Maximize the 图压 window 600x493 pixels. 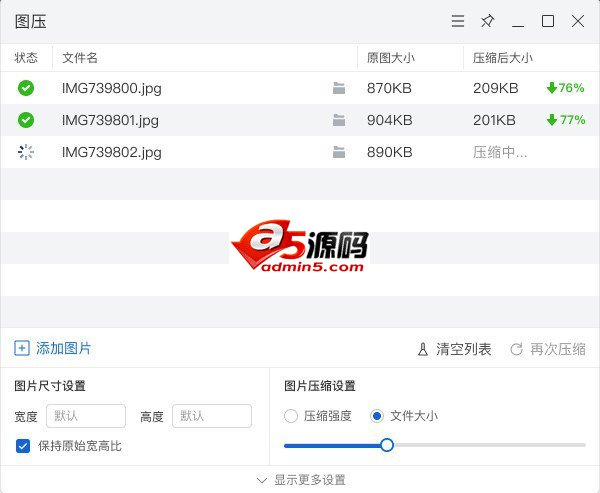coord(548,21)
